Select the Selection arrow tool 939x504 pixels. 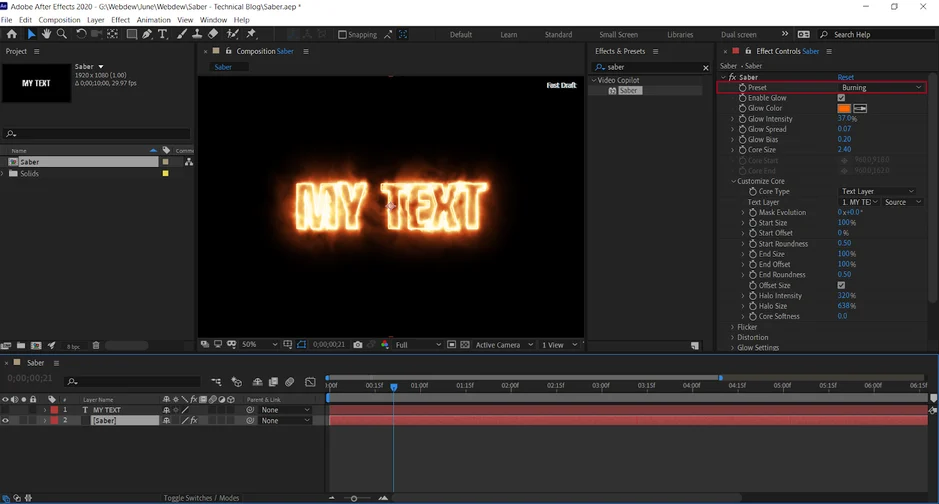click(31, 34)
